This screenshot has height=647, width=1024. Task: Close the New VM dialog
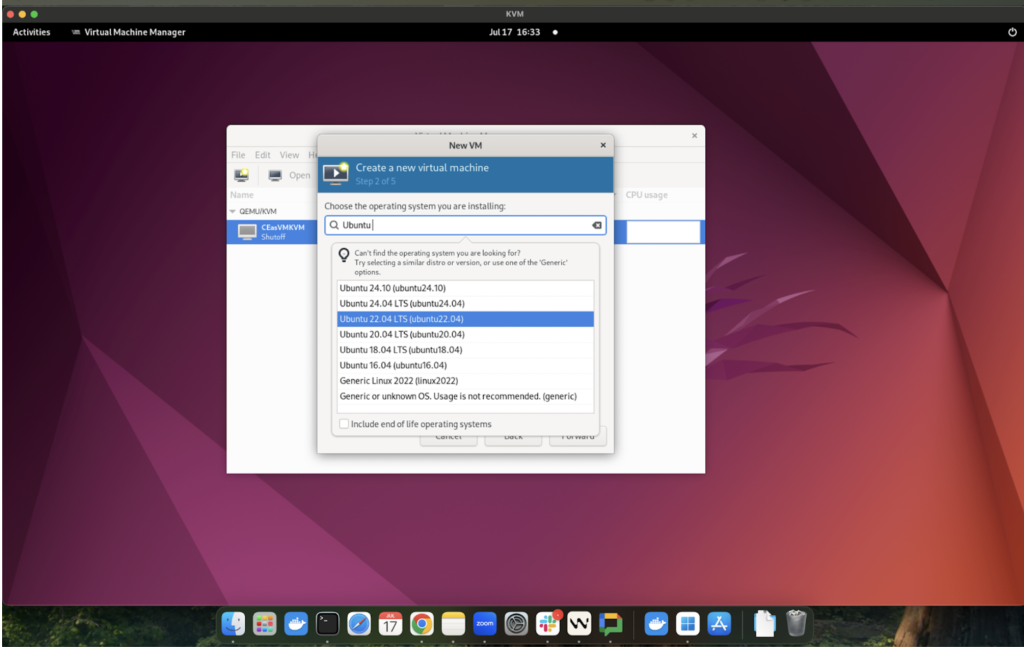click(x=603, y=145)
